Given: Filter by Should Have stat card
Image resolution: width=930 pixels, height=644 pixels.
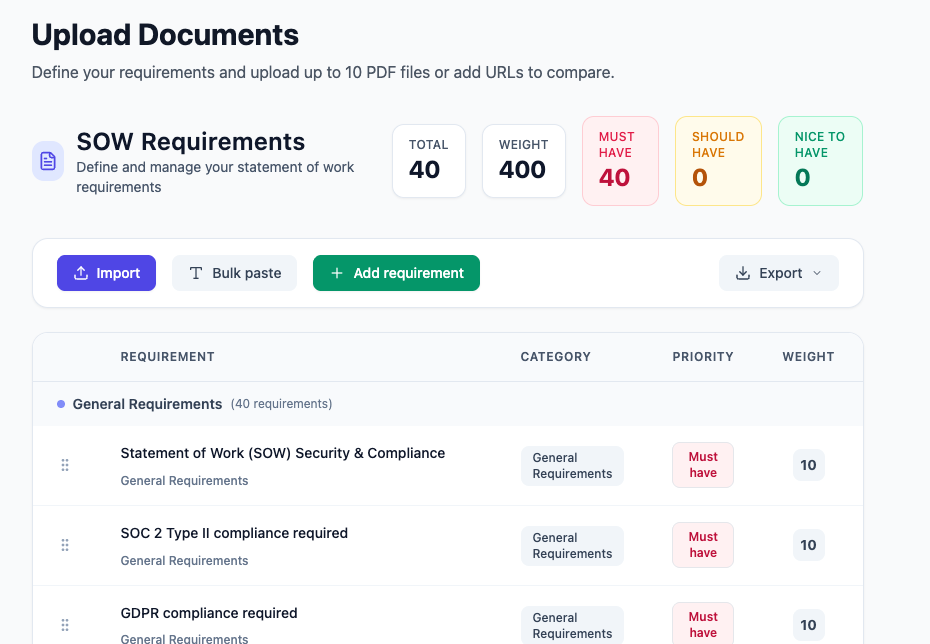Looking at the screenshot, I should pos(718,161).
